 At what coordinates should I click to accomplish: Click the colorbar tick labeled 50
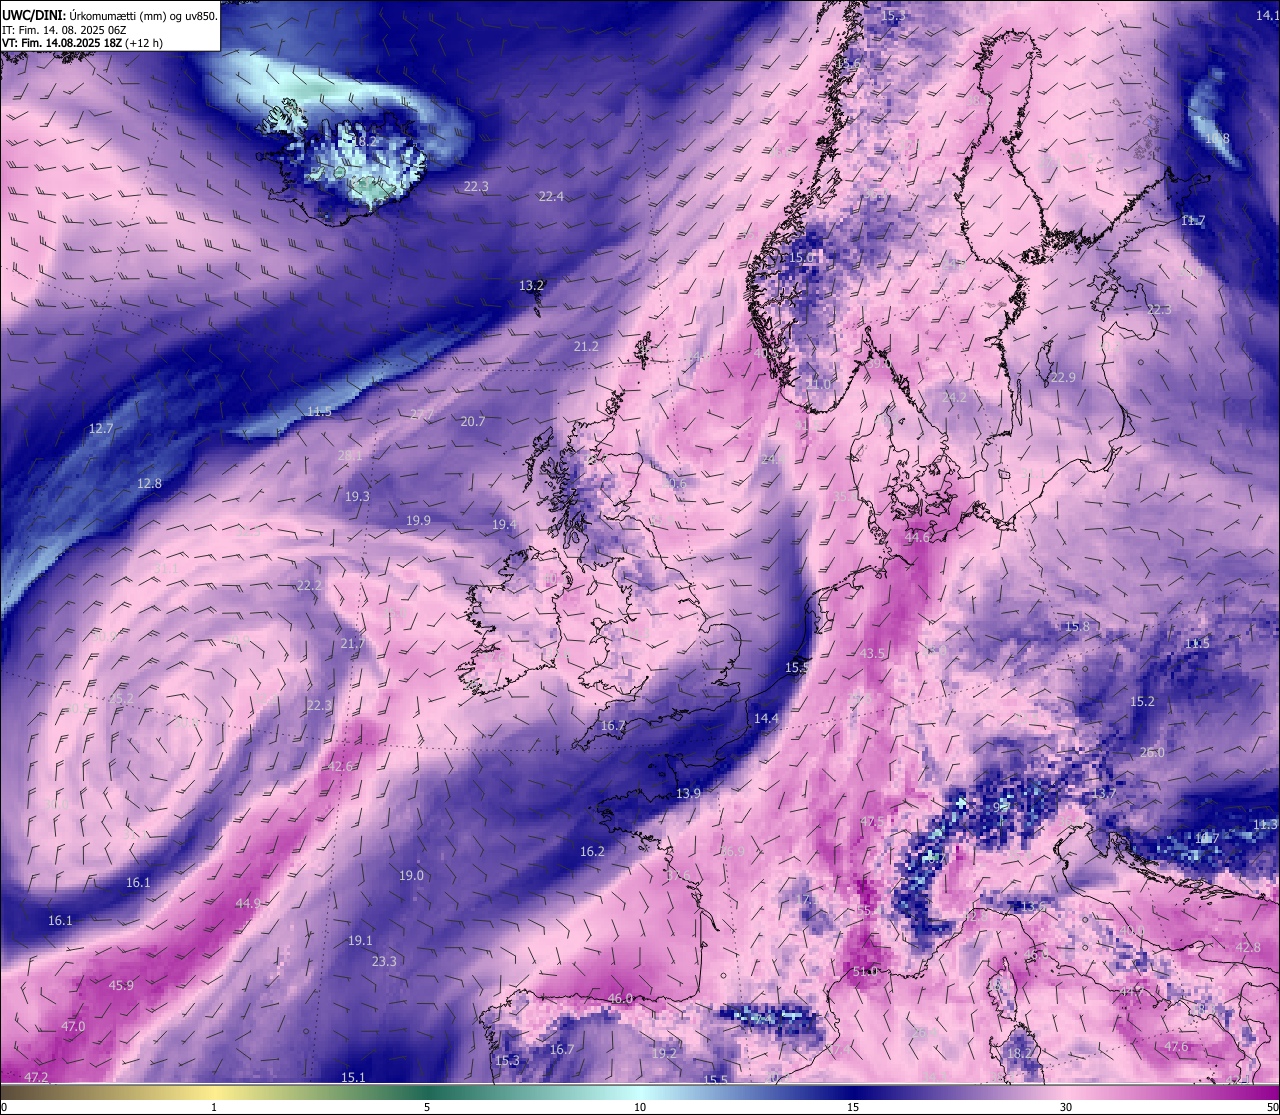pyautogui.click(x=1272, y=1107)
